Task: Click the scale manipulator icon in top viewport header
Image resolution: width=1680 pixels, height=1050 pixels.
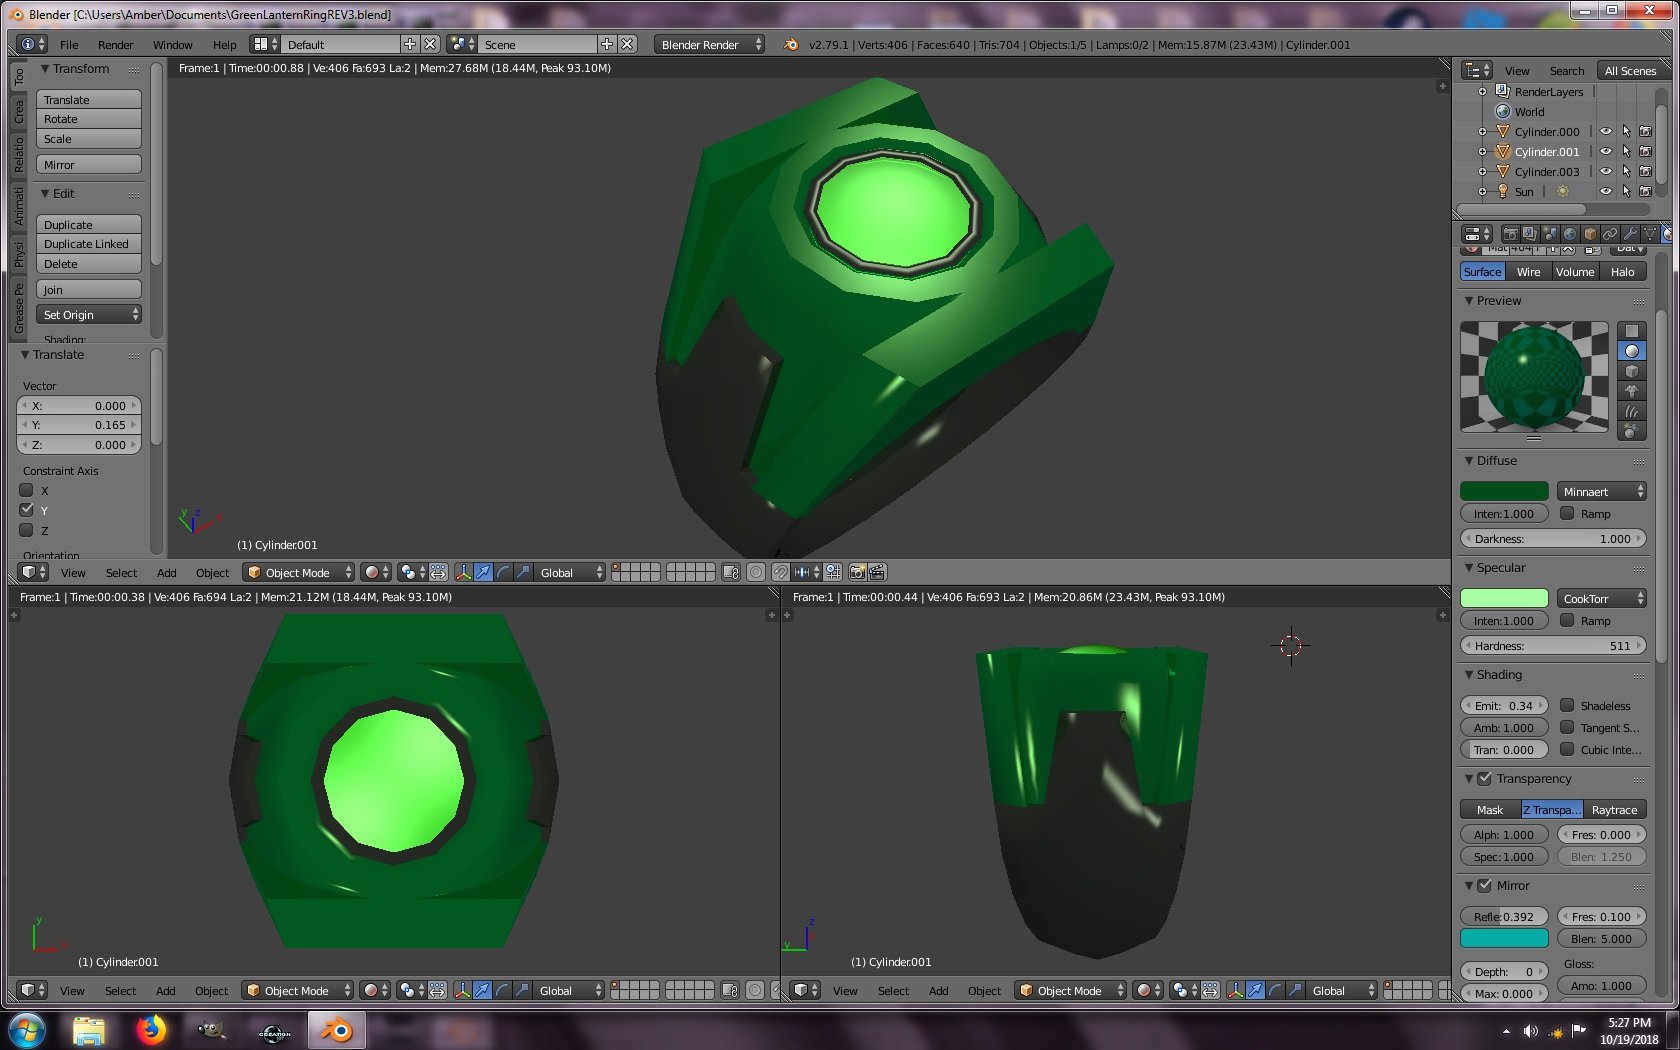Action: (524, 572)
